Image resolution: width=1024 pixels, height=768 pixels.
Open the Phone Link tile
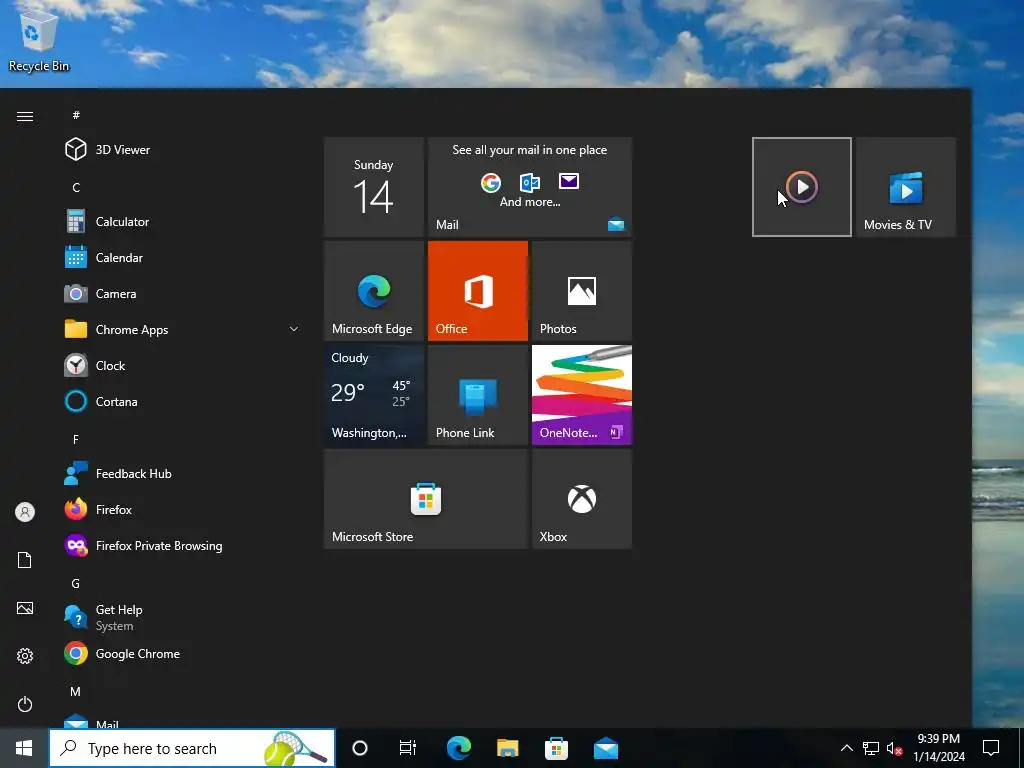[x=477, y=394]
